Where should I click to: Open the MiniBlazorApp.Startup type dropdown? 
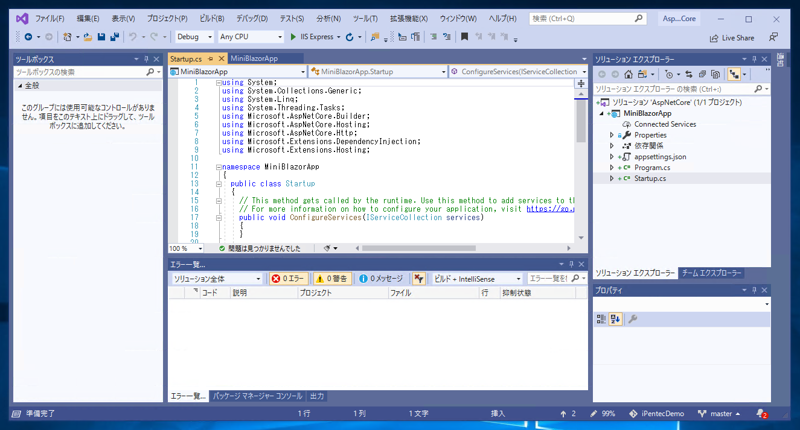coord(378,72)
